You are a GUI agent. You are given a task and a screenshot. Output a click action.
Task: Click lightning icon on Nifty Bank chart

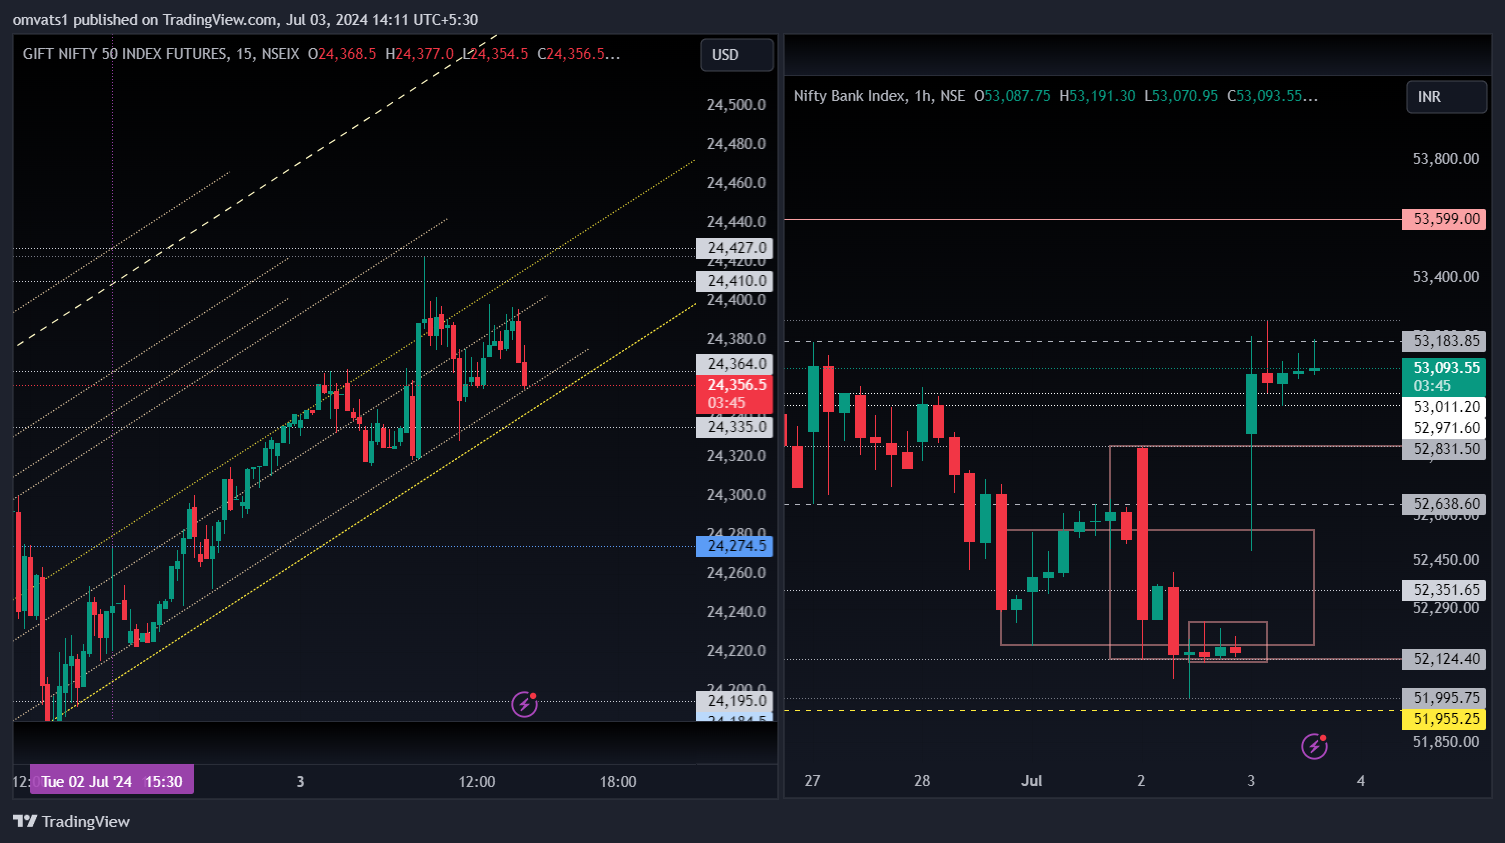[1314, 746]
